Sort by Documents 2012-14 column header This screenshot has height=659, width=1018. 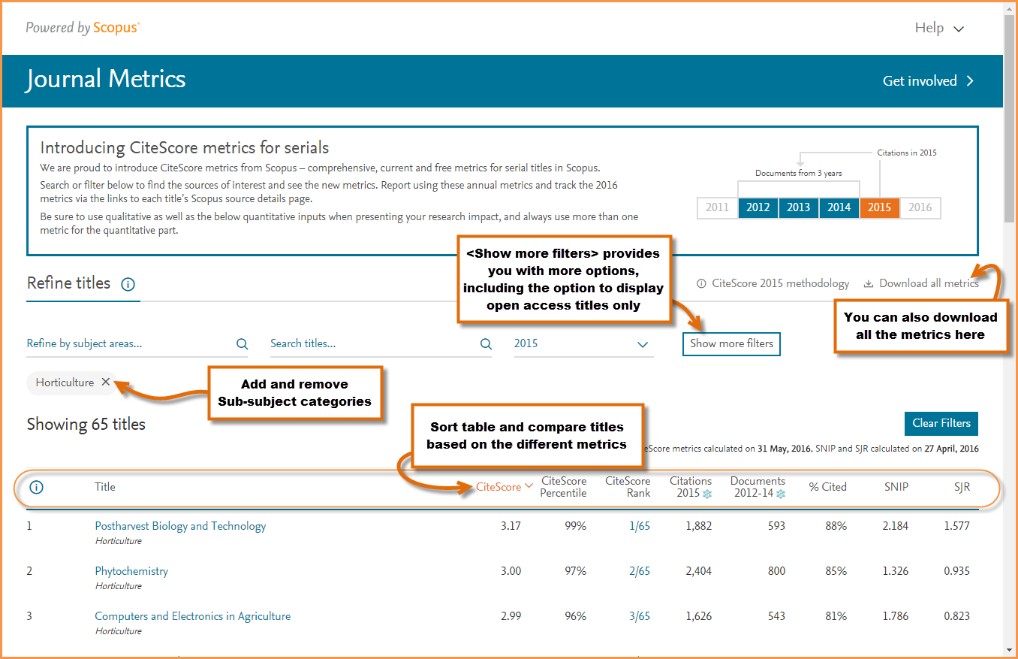(758, 487)
